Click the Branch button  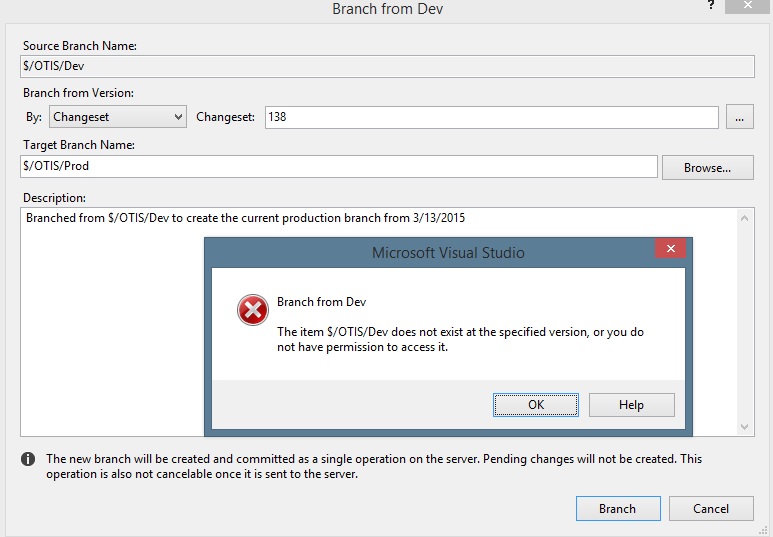pos(618,508)
